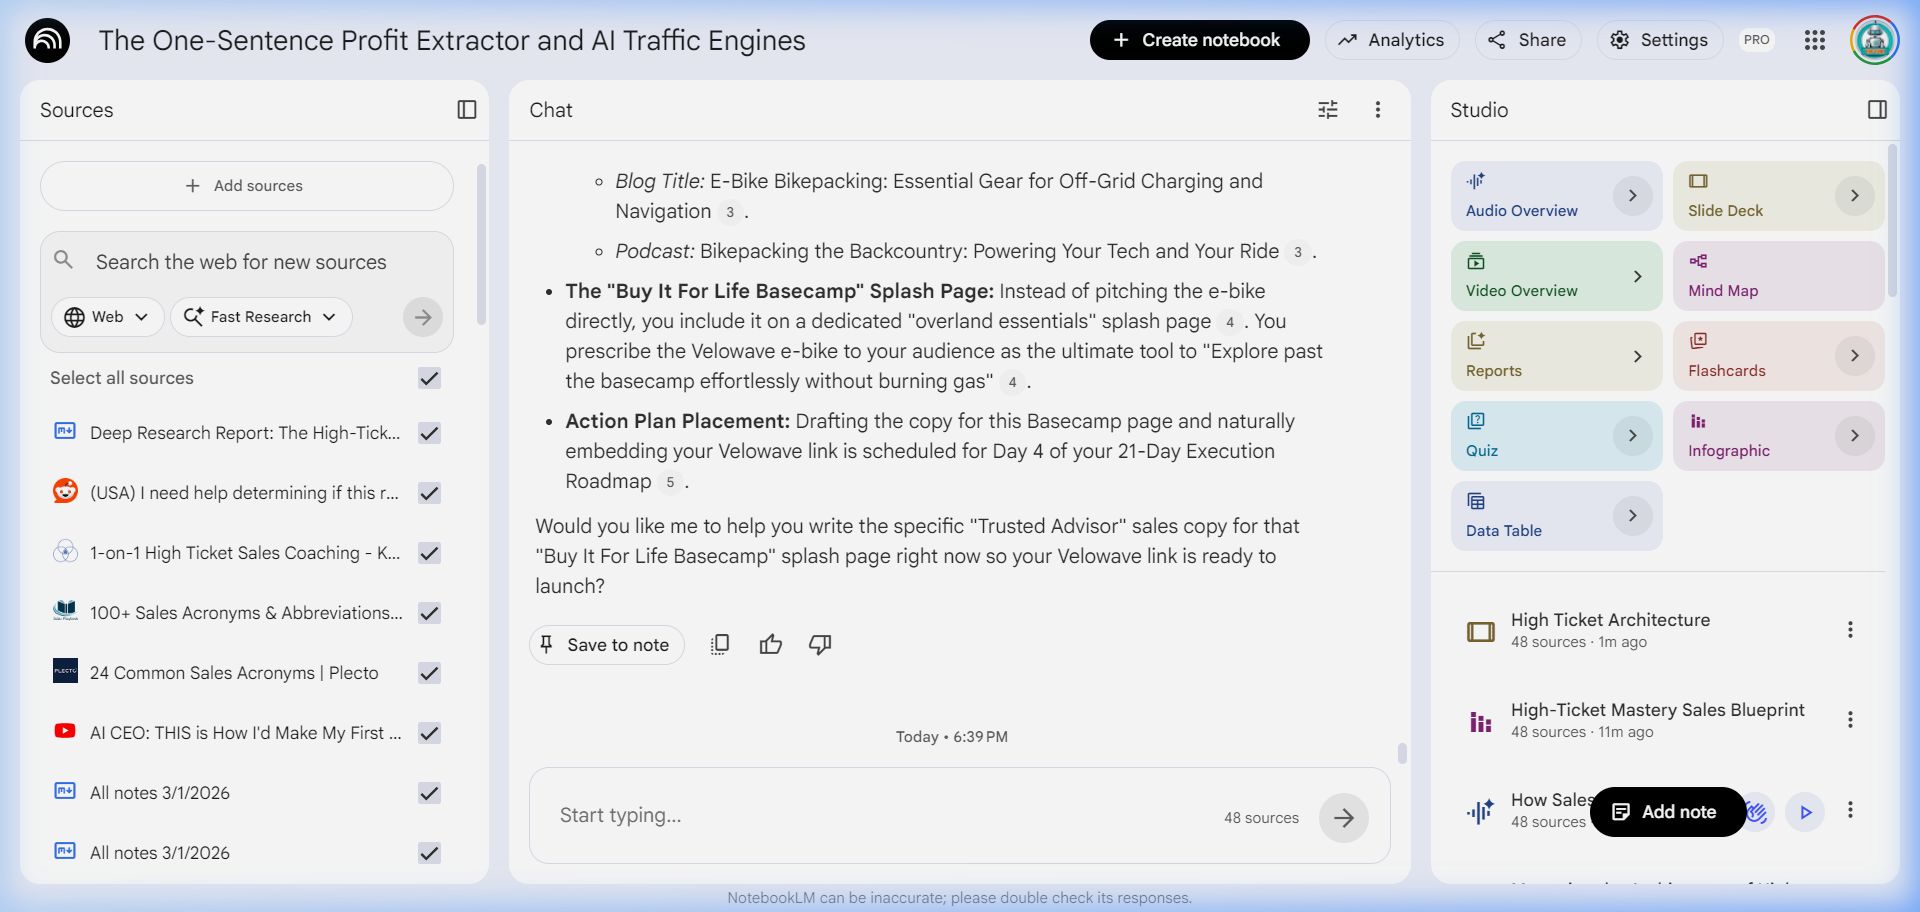This screenshot has height=912, width=1920.
Task: Uncheck 24 Common Sales Acronyms source
Action: [x=429, y=673]
